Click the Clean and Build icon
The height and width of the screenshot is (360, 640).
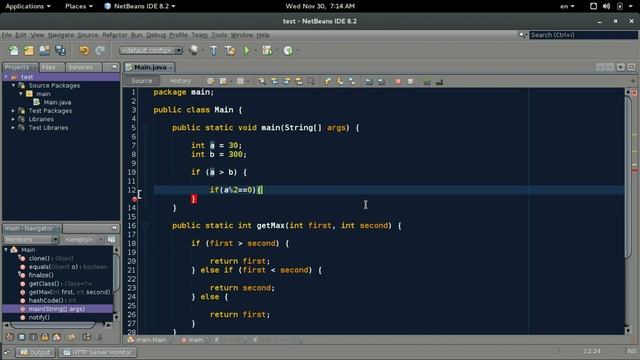[x=230, y=51]
